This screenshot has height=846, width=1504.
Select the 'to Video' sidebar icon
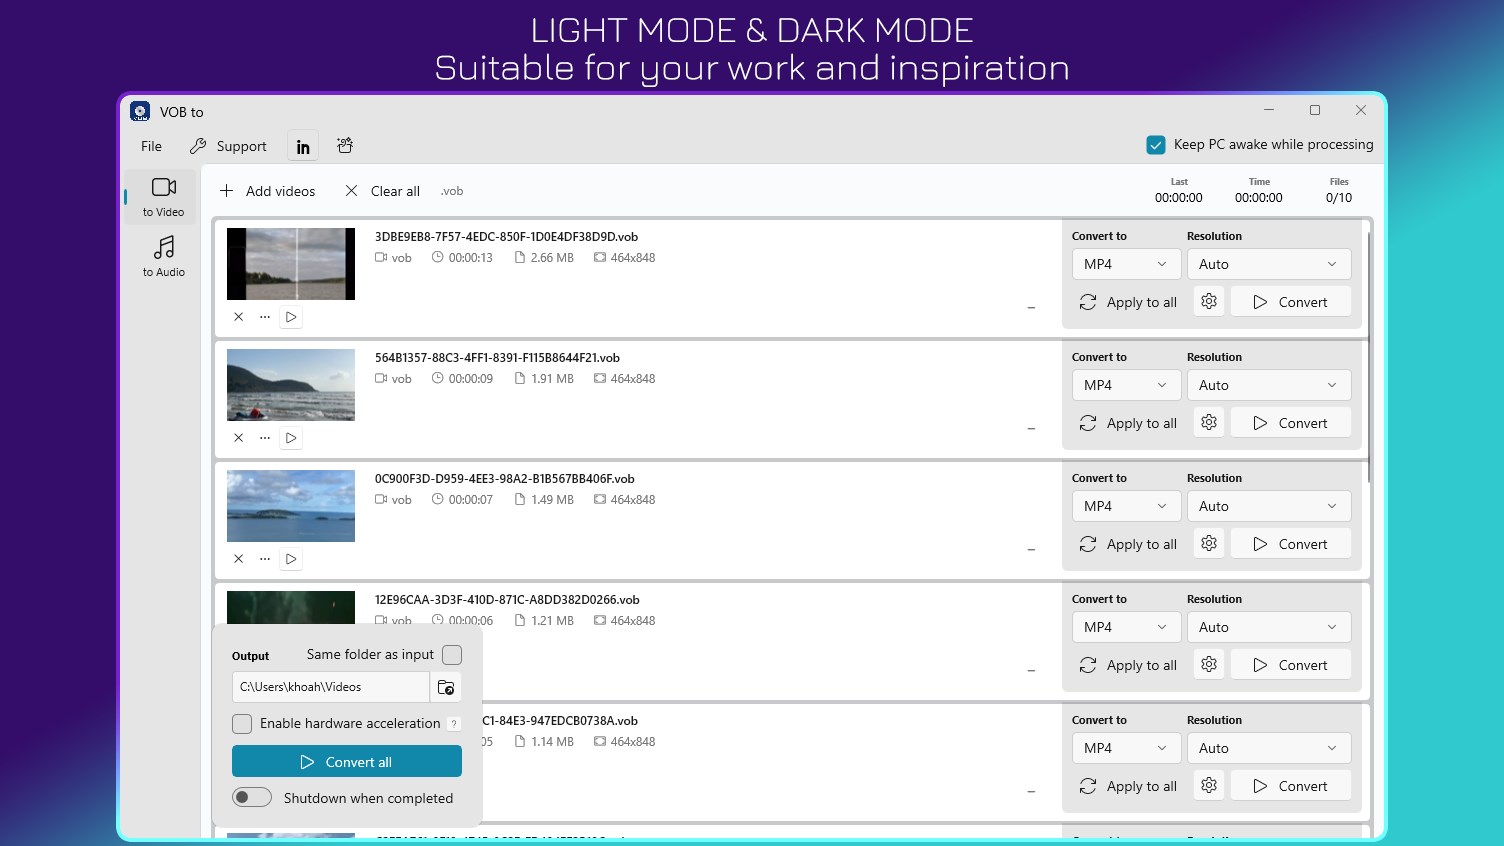click(163, 196)
